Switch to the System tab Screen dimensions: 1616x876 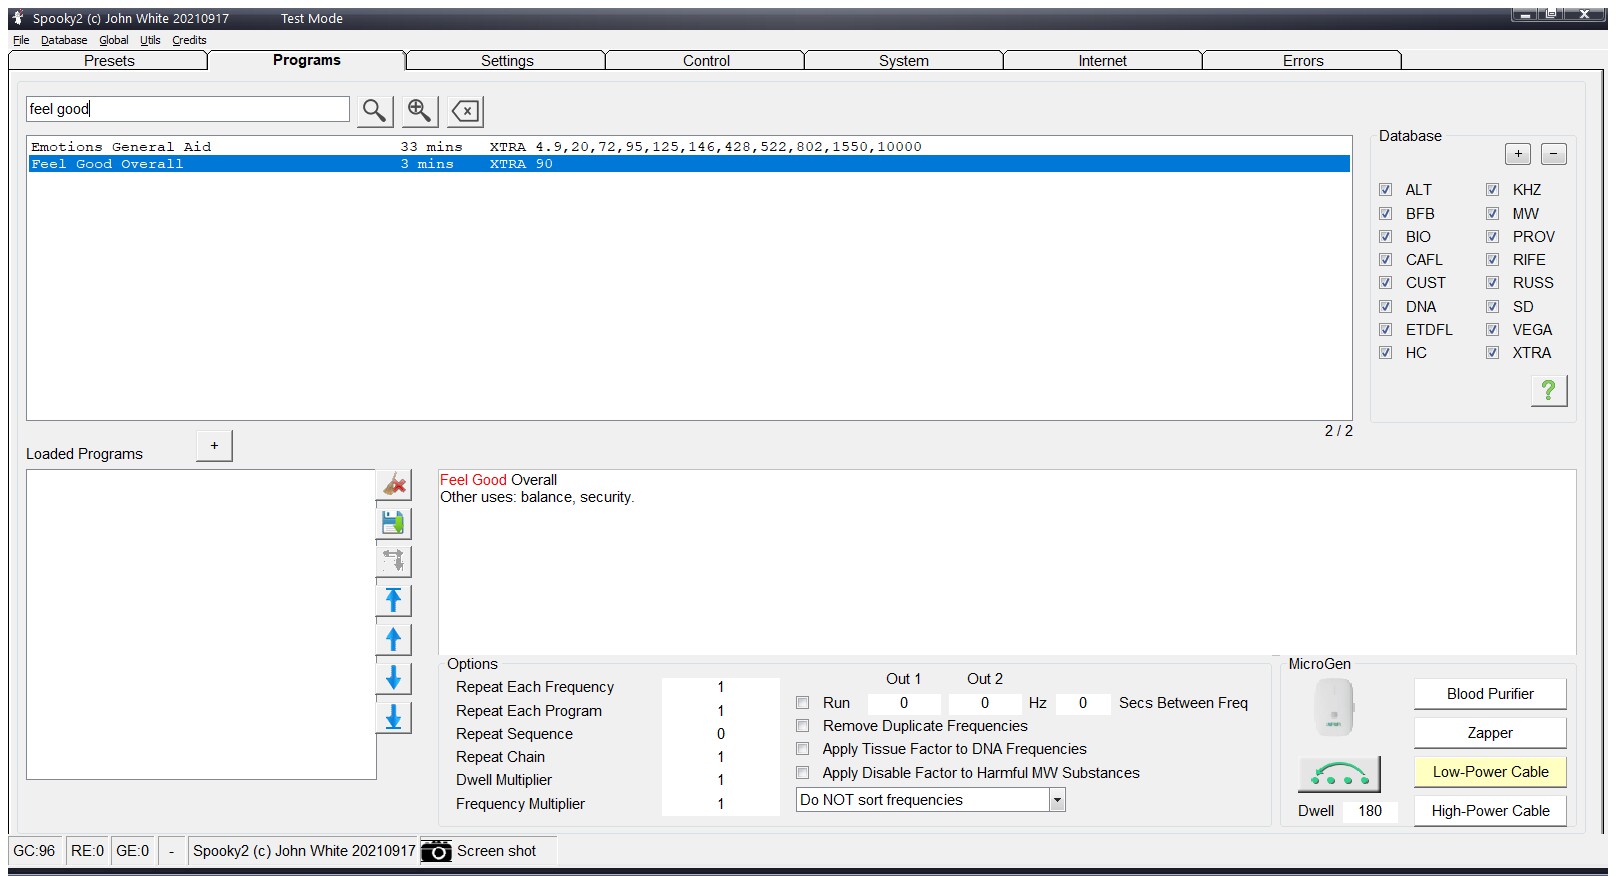(904, 61)
